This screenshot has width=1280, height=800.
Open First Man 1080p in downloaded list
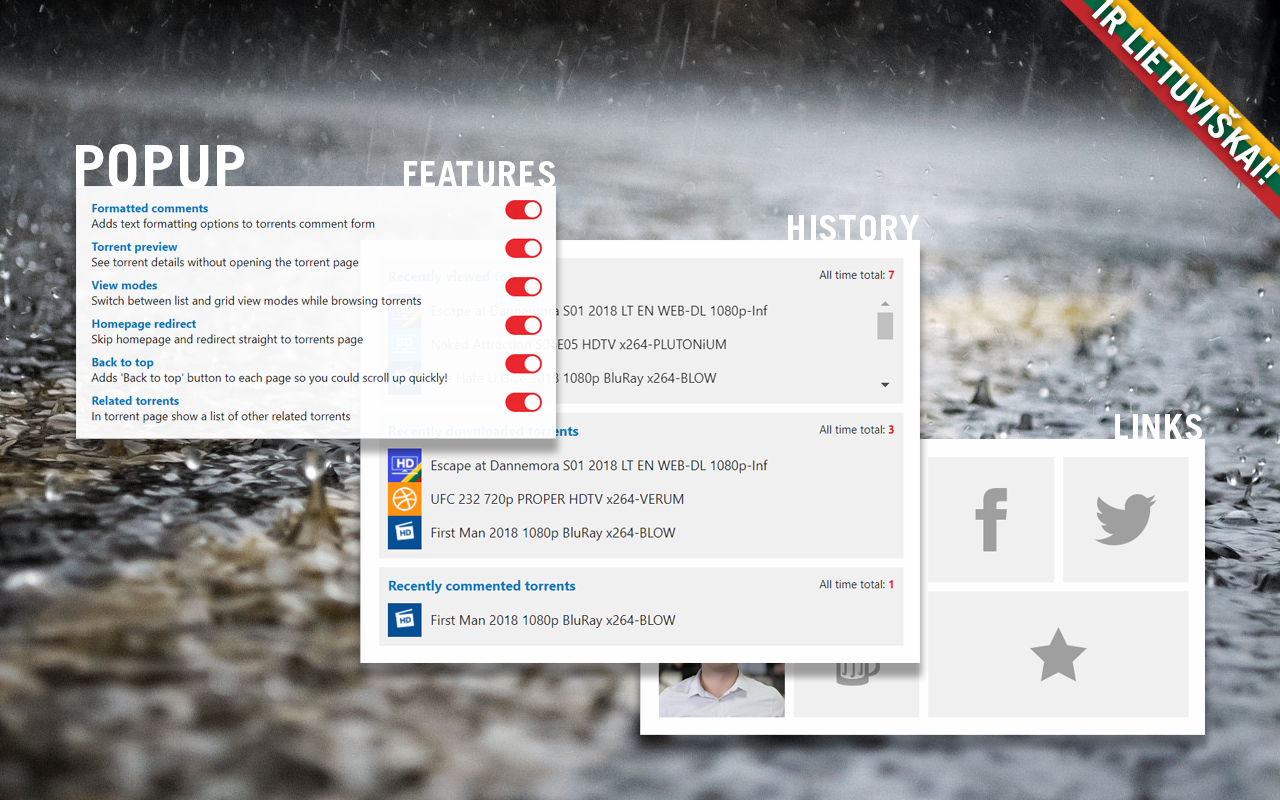[x=553, y=533]
